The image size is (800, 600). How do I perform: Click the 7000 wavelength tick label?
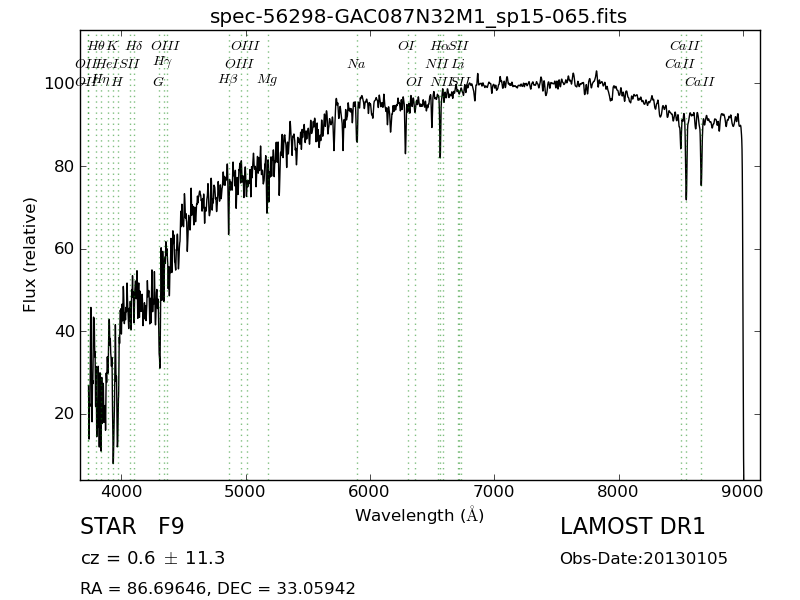[x=494, y=492]
